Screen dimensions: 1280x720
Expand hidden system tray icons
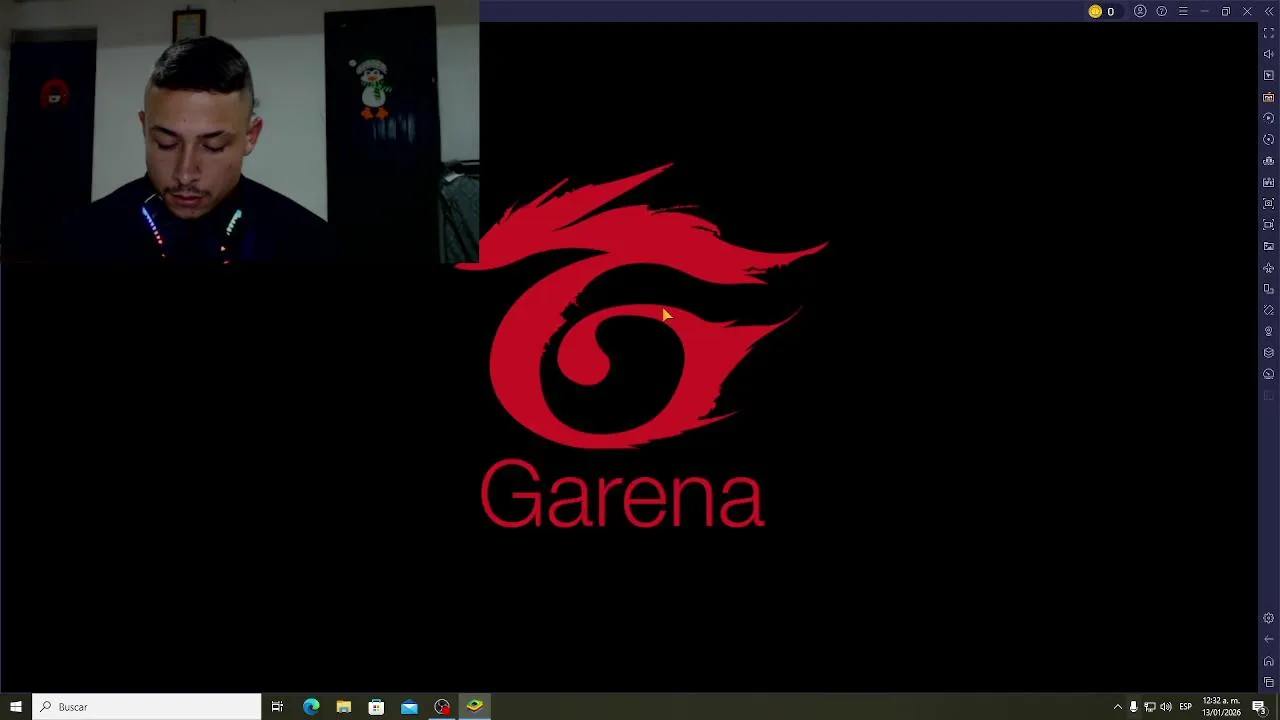(x=1117, y=707)
